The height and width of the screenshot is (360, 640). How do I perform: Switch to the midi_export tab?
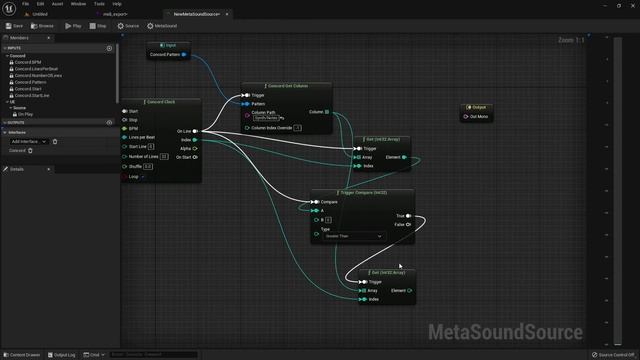tap(115, 14)
